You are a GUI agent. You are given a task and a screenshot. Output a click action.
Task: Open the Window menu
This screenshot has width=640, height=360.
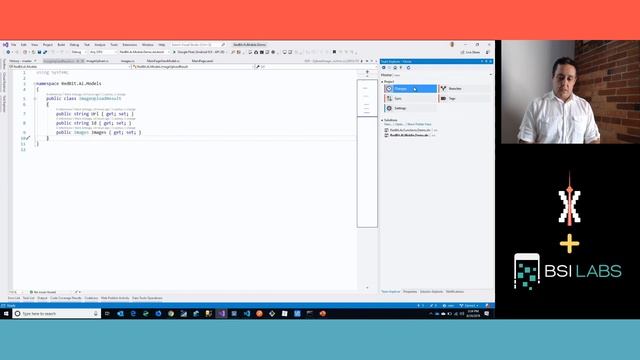tap(148, 44)
